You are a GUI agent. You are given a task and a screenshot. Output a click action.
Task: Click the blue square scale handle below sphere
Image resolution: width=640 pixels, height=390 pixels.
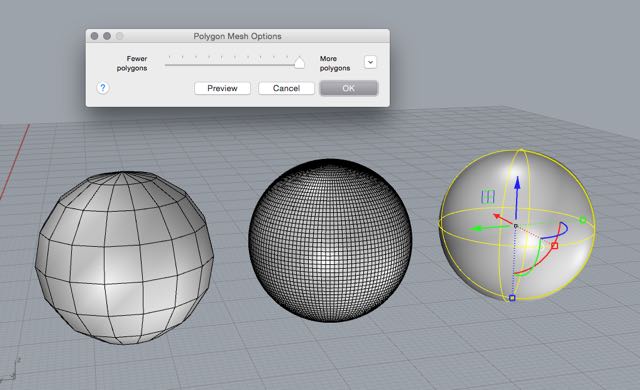coord(512,298)
